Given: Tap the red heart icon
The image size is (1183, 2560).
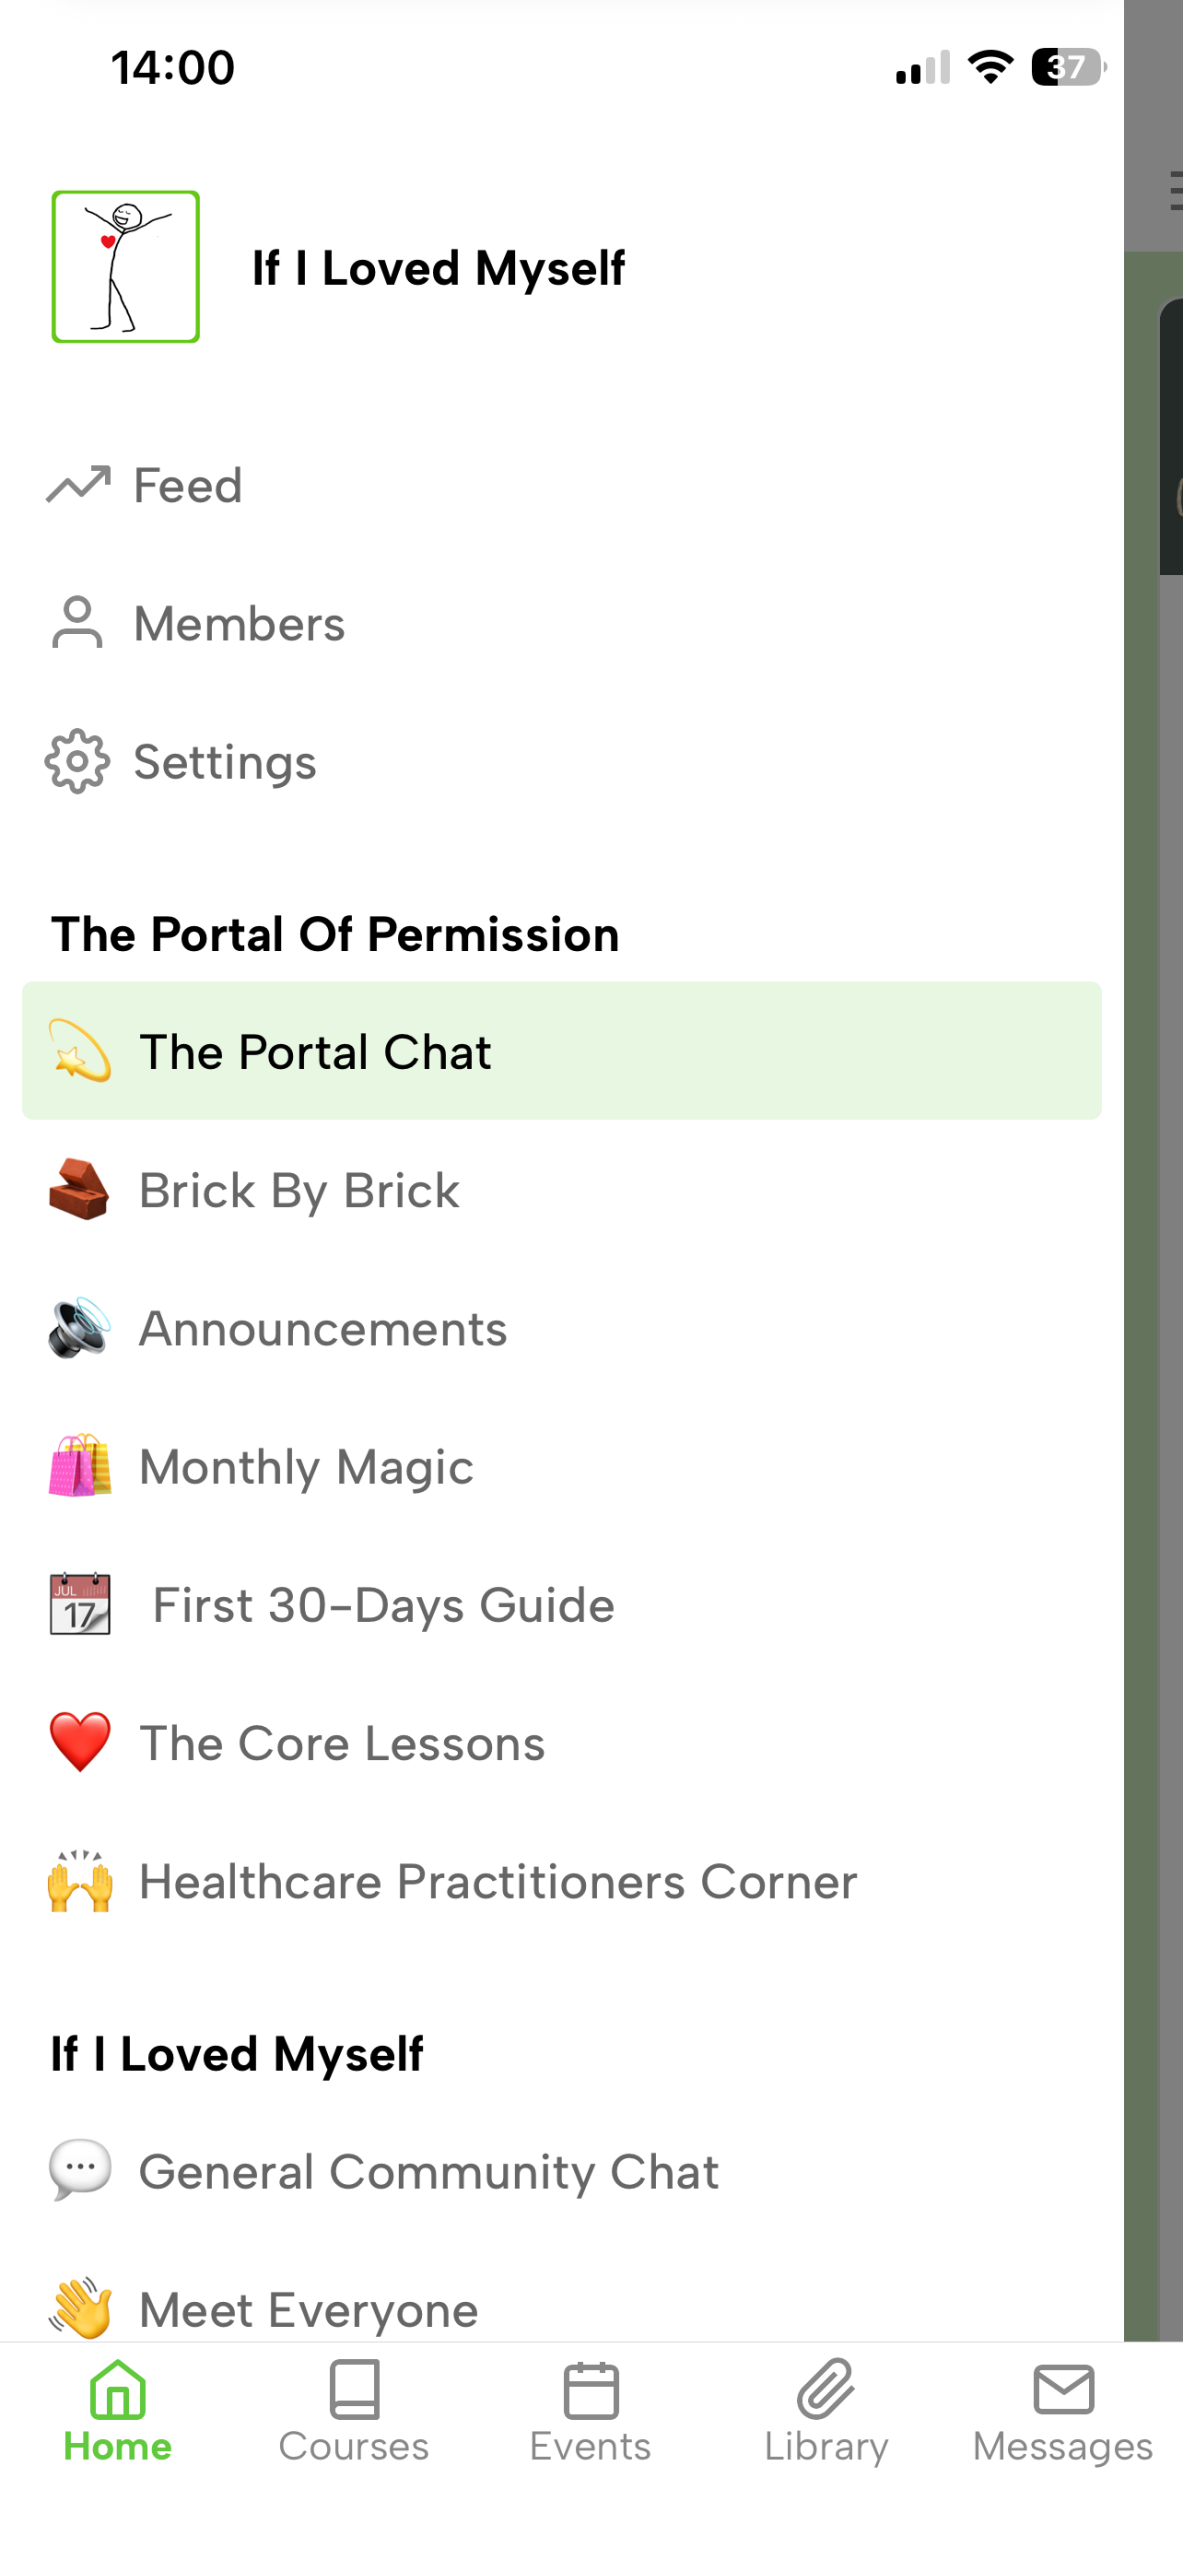Looking at the screenshot, I should (x=79, y=1742).
